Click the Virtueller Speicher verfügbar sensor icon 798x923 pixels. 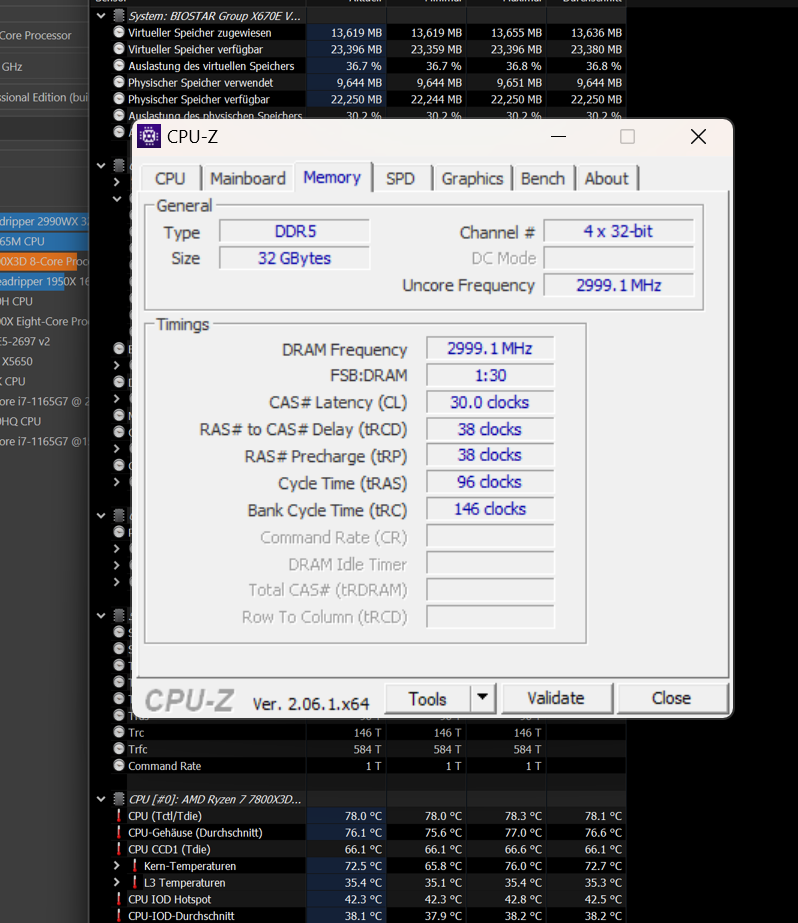point(119,49)
